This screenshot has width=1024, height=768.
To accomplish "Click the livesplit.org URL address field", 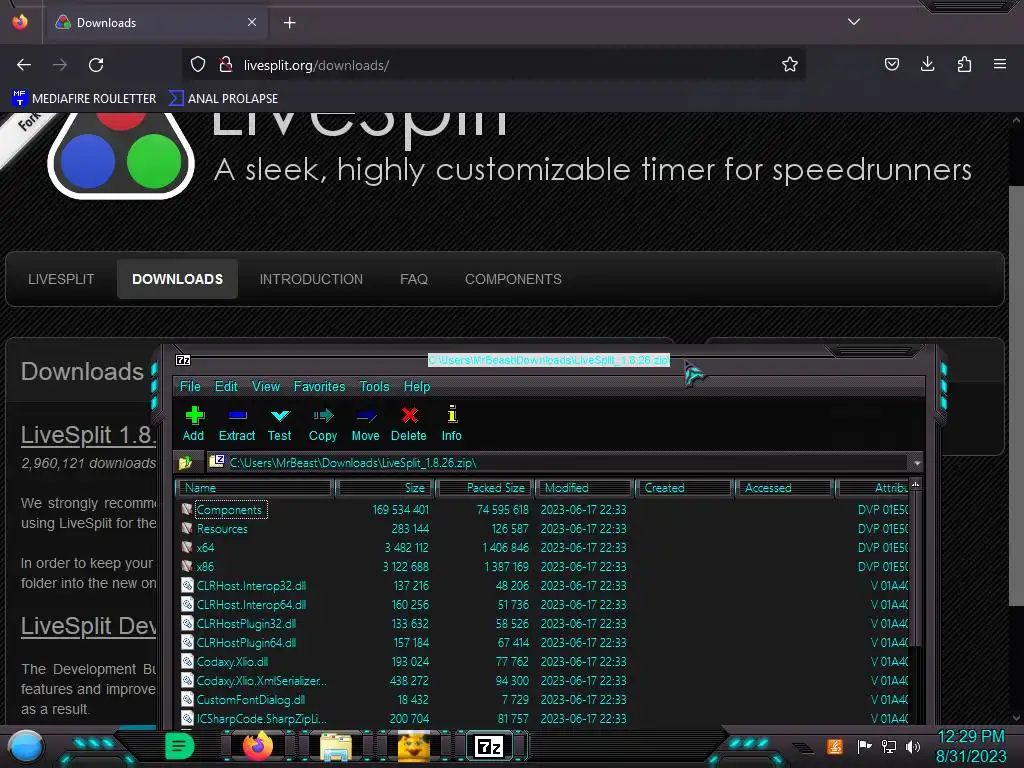I will 494,65.
